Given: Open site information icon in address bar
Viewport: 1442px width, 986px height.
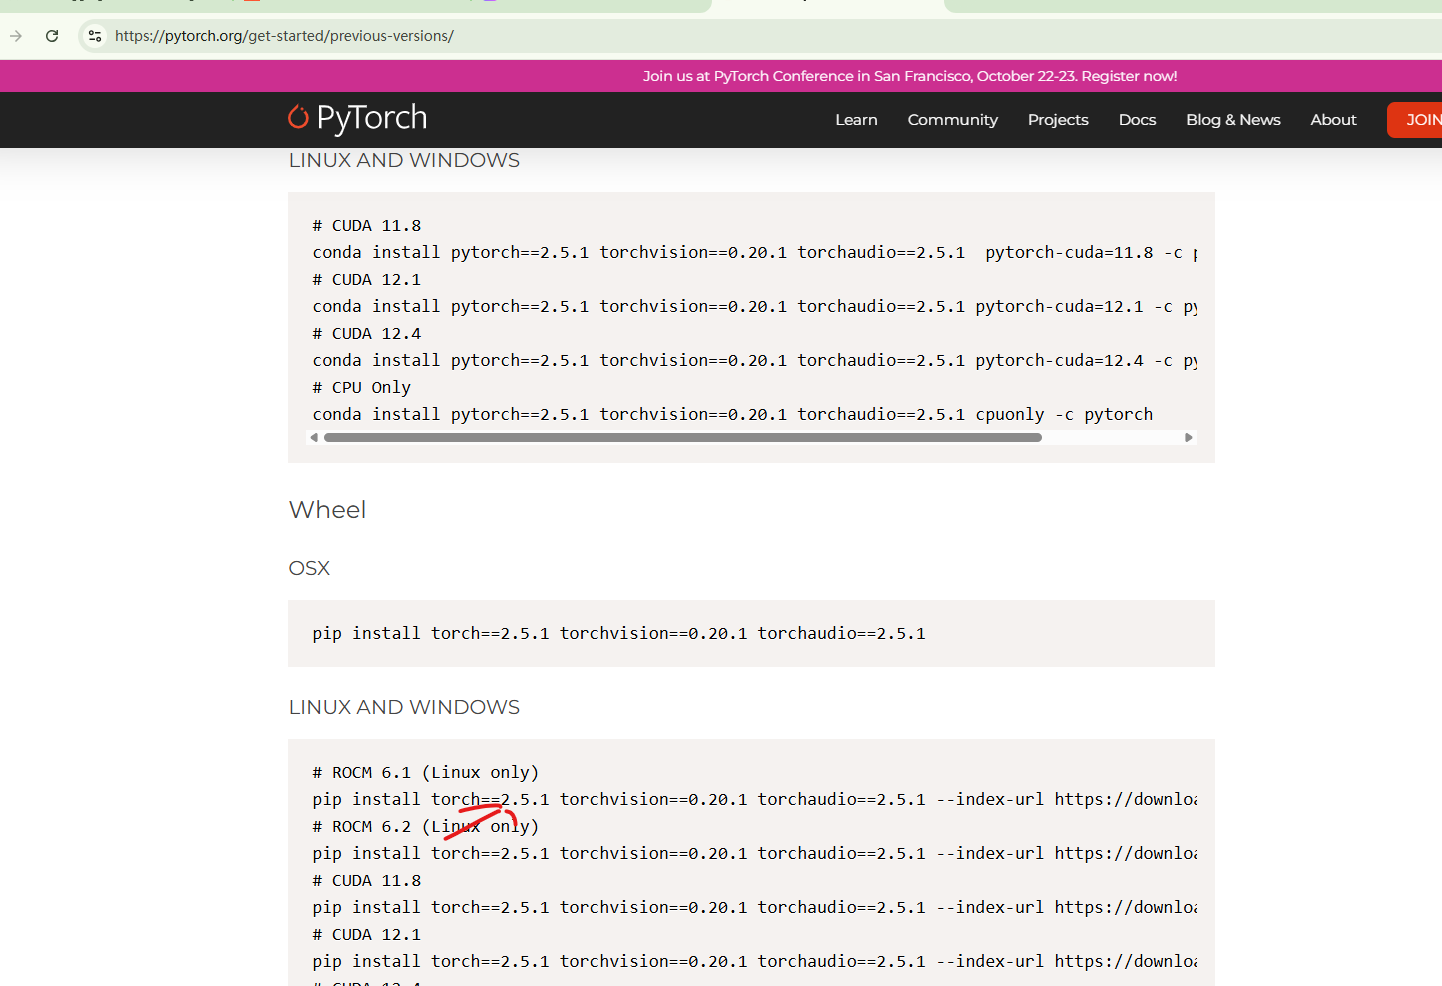Looking at the screenshot, I should 95,36.
